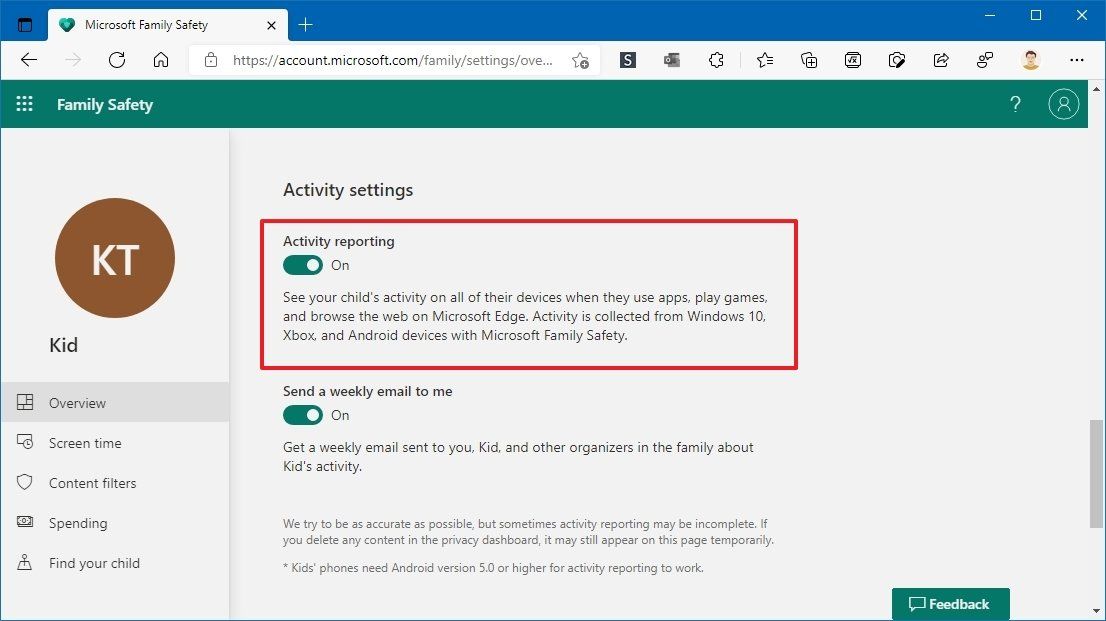Add current page to Edge favorites
The image size is (1106, 621).
point(580,60)
